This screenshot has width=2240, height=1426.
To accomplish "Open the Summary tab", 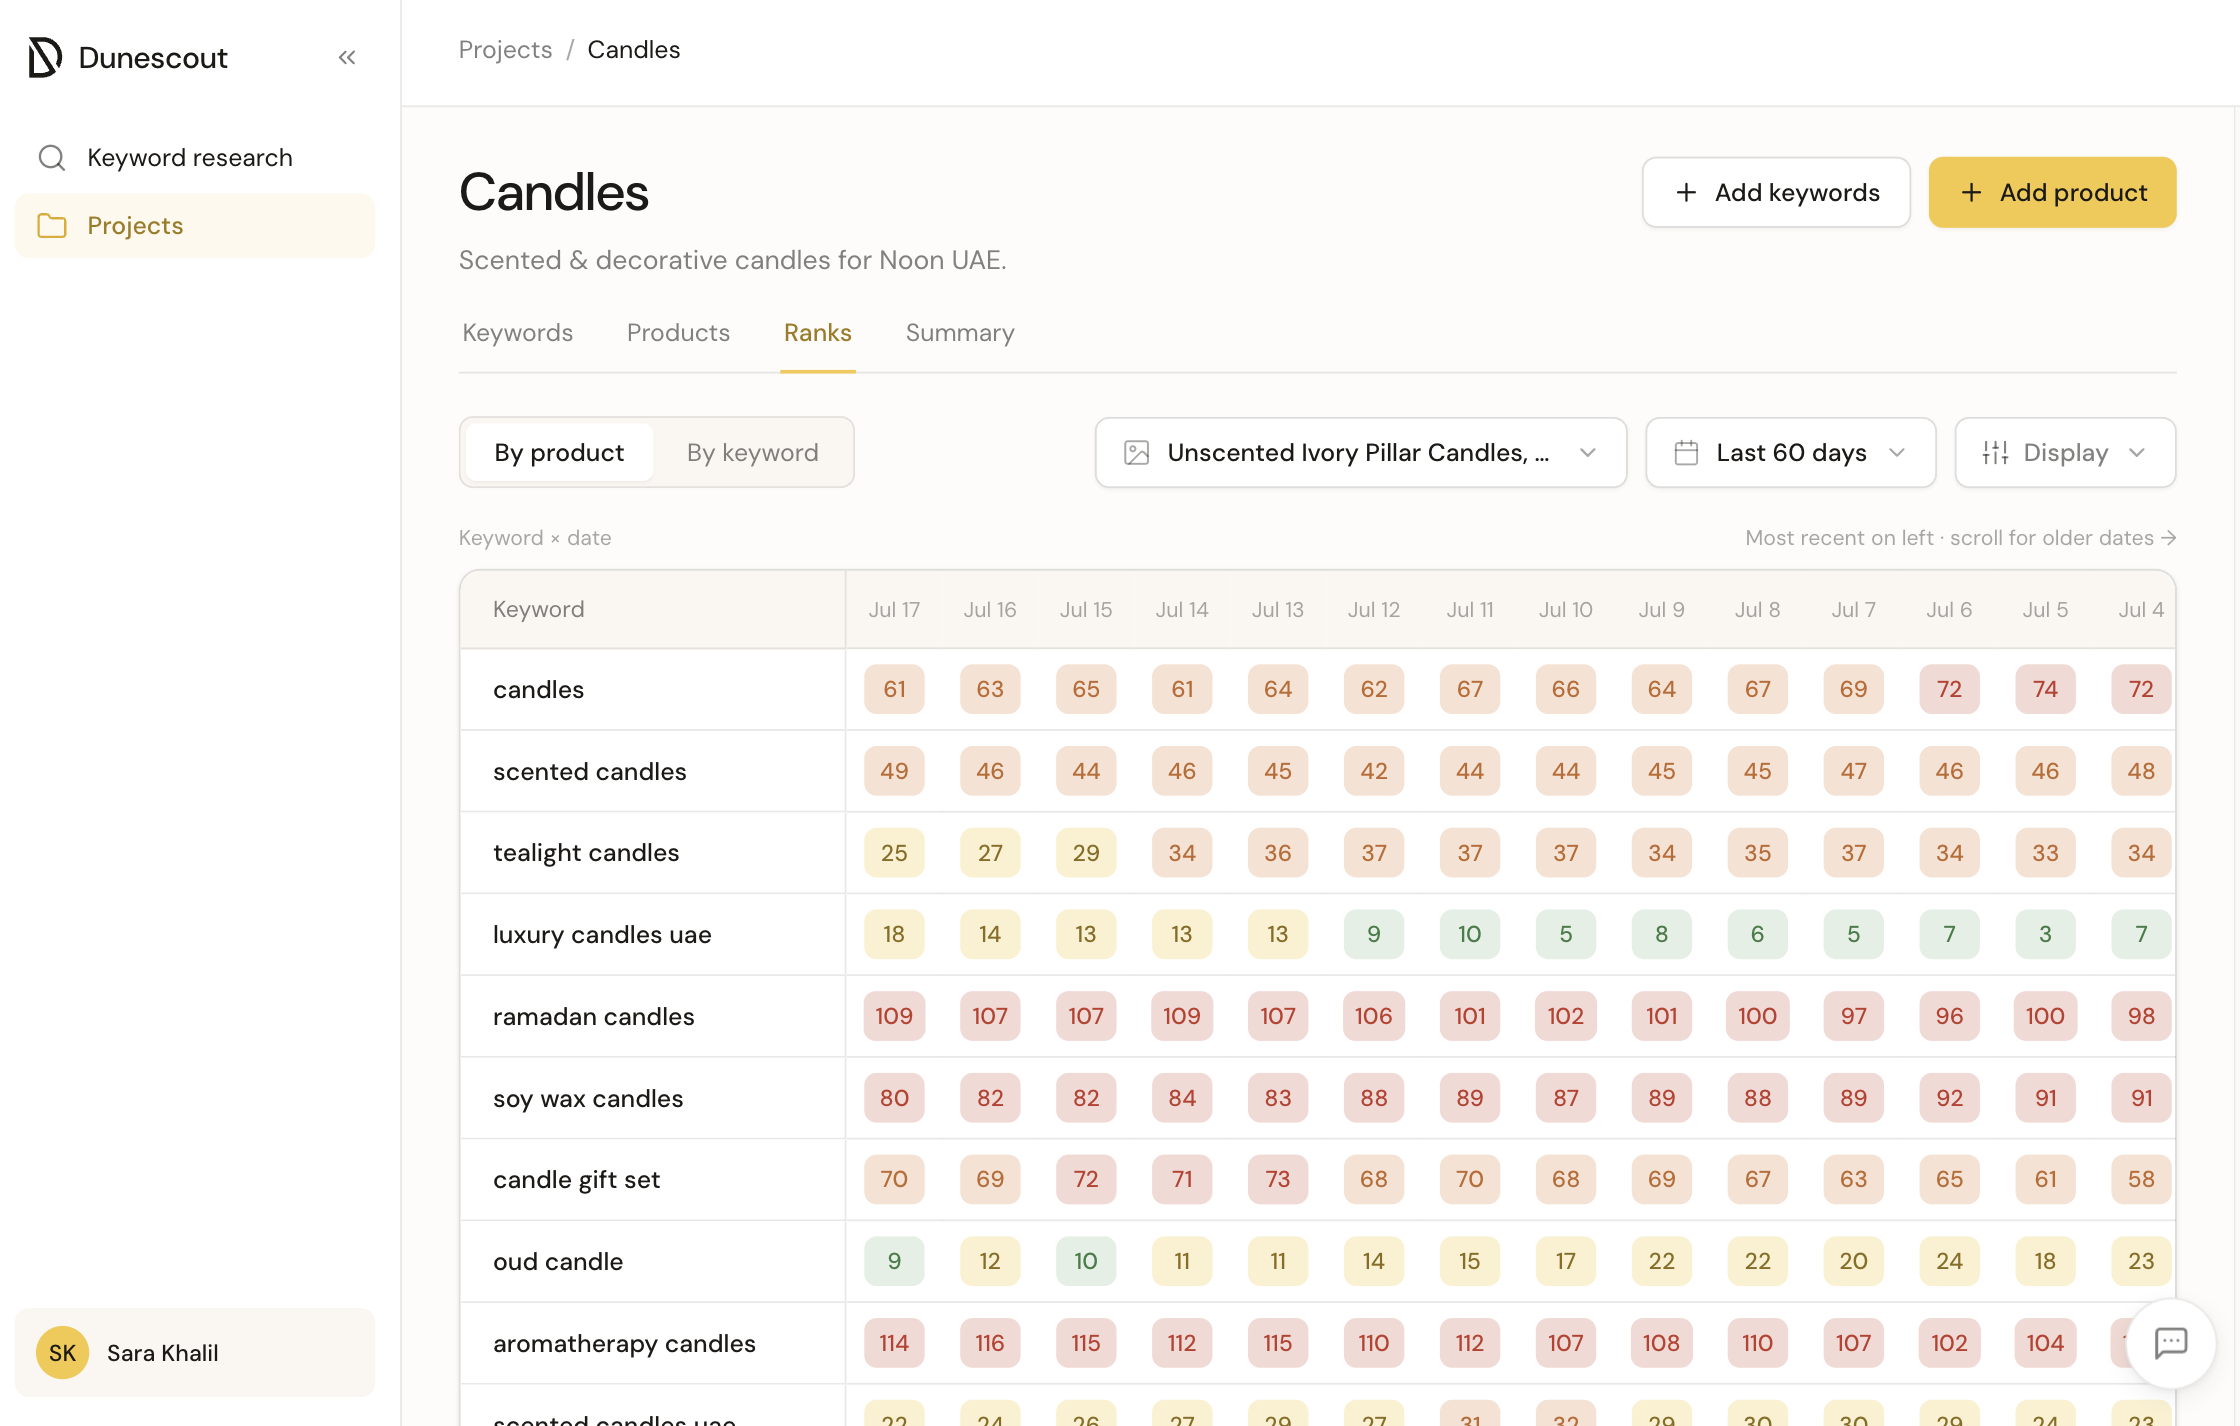I will pyautogui.click(x=960, y=333).
